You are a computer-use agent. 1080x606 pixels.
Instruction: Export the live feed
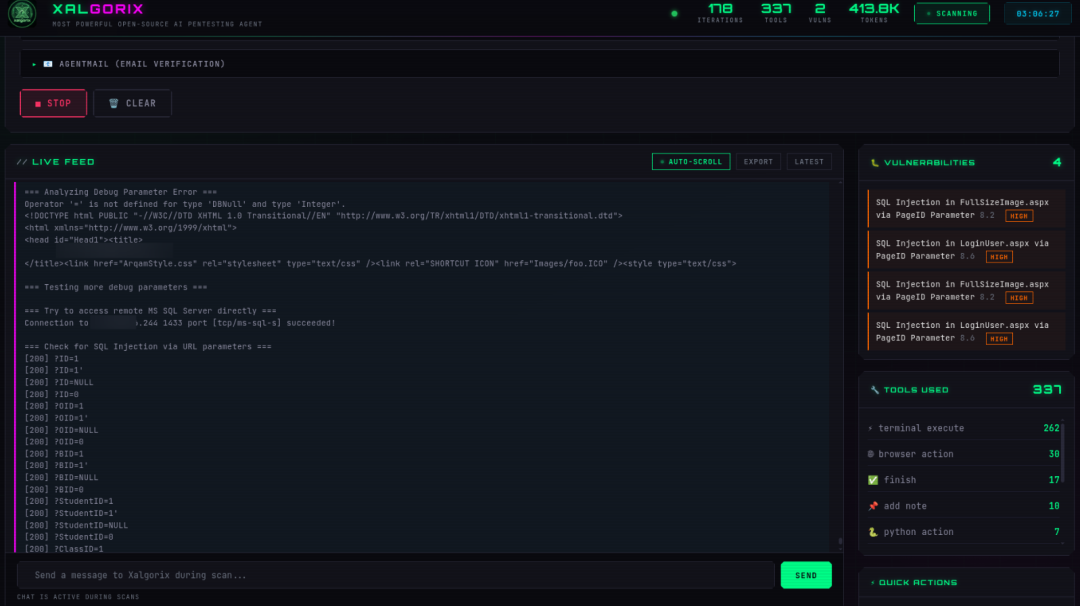coord(758,162)
